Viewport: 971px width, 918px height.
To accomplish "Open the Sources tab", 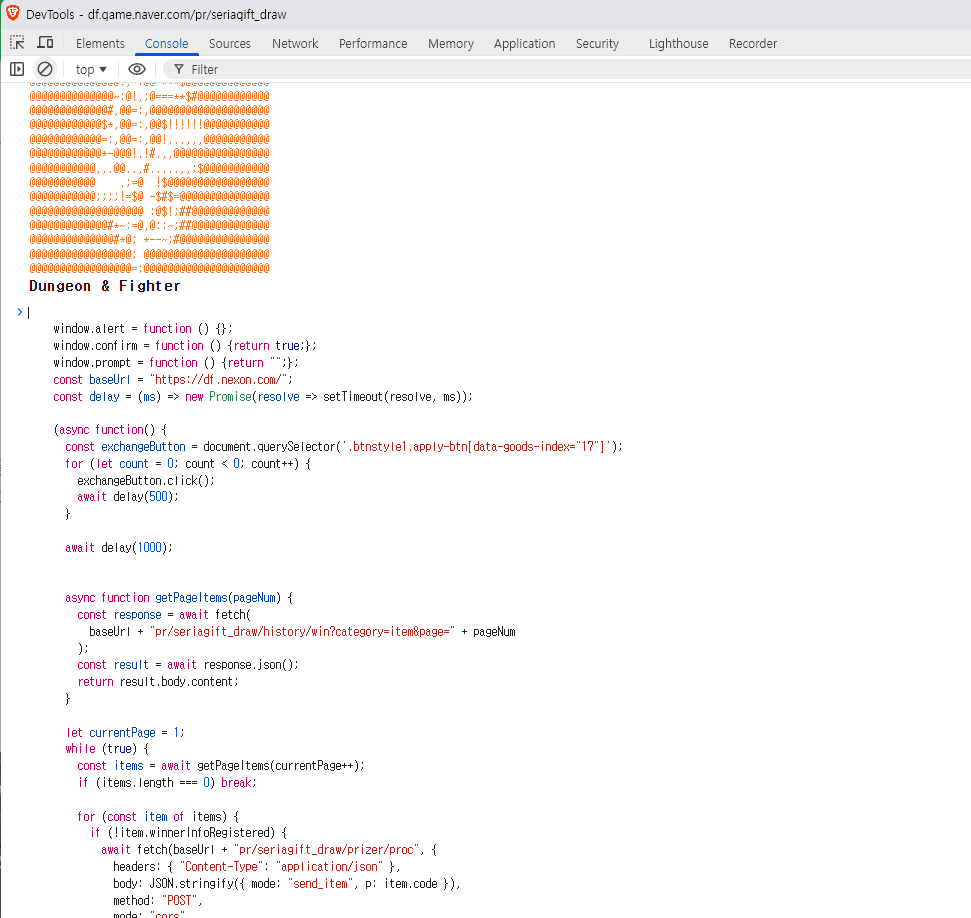I will (230, 43).
